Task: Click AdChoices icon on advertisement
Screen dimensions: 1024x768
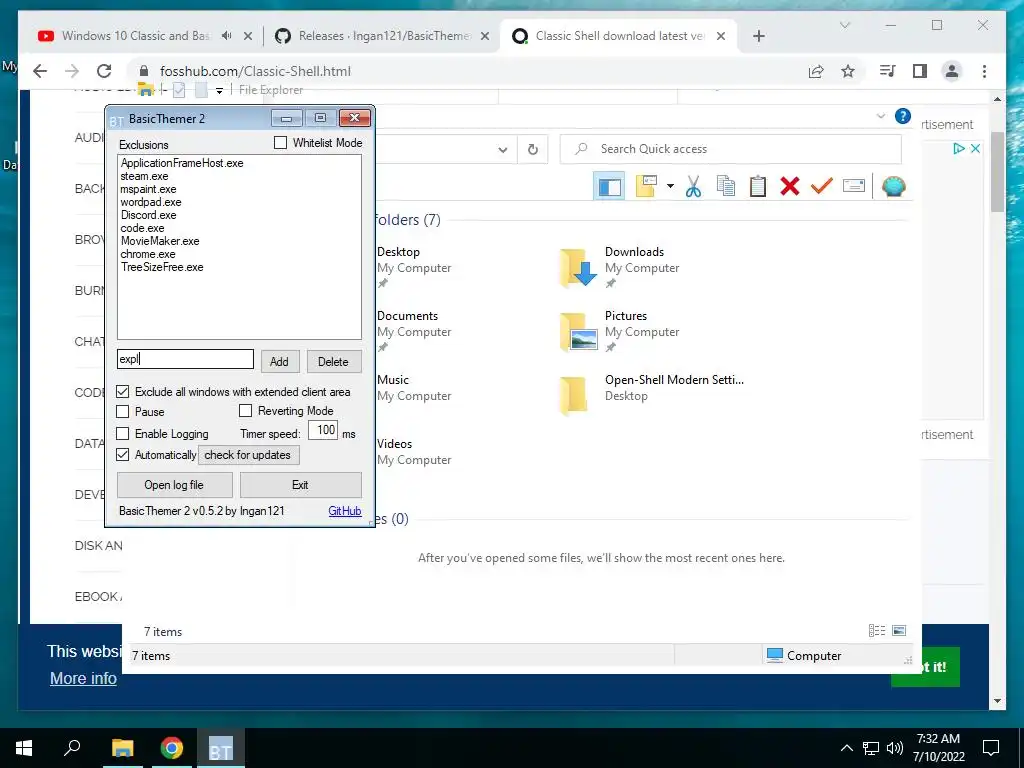Action: [959, 148]
